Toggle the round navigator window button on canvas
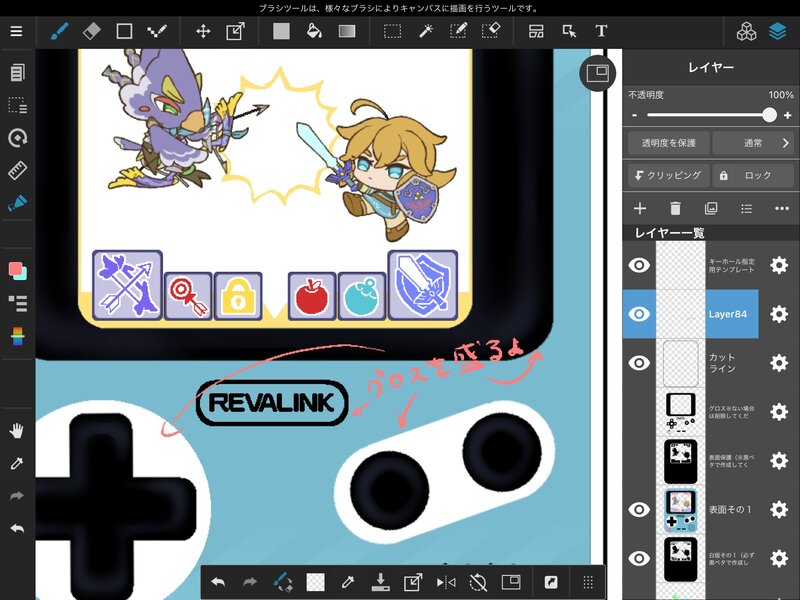This screenshot has height=600, width=800. [597, 73]
